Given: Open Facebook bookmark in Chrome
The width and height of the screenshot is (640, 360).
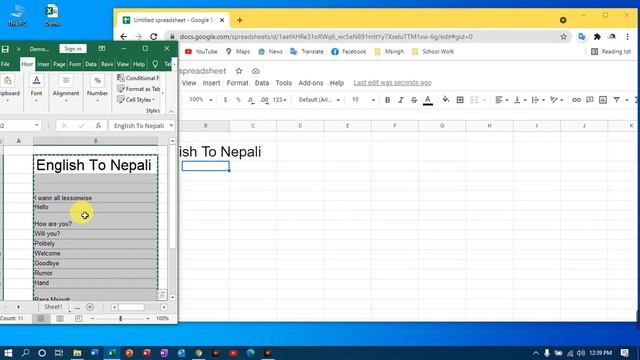Looking at the screenshot, I should [349, 51].
